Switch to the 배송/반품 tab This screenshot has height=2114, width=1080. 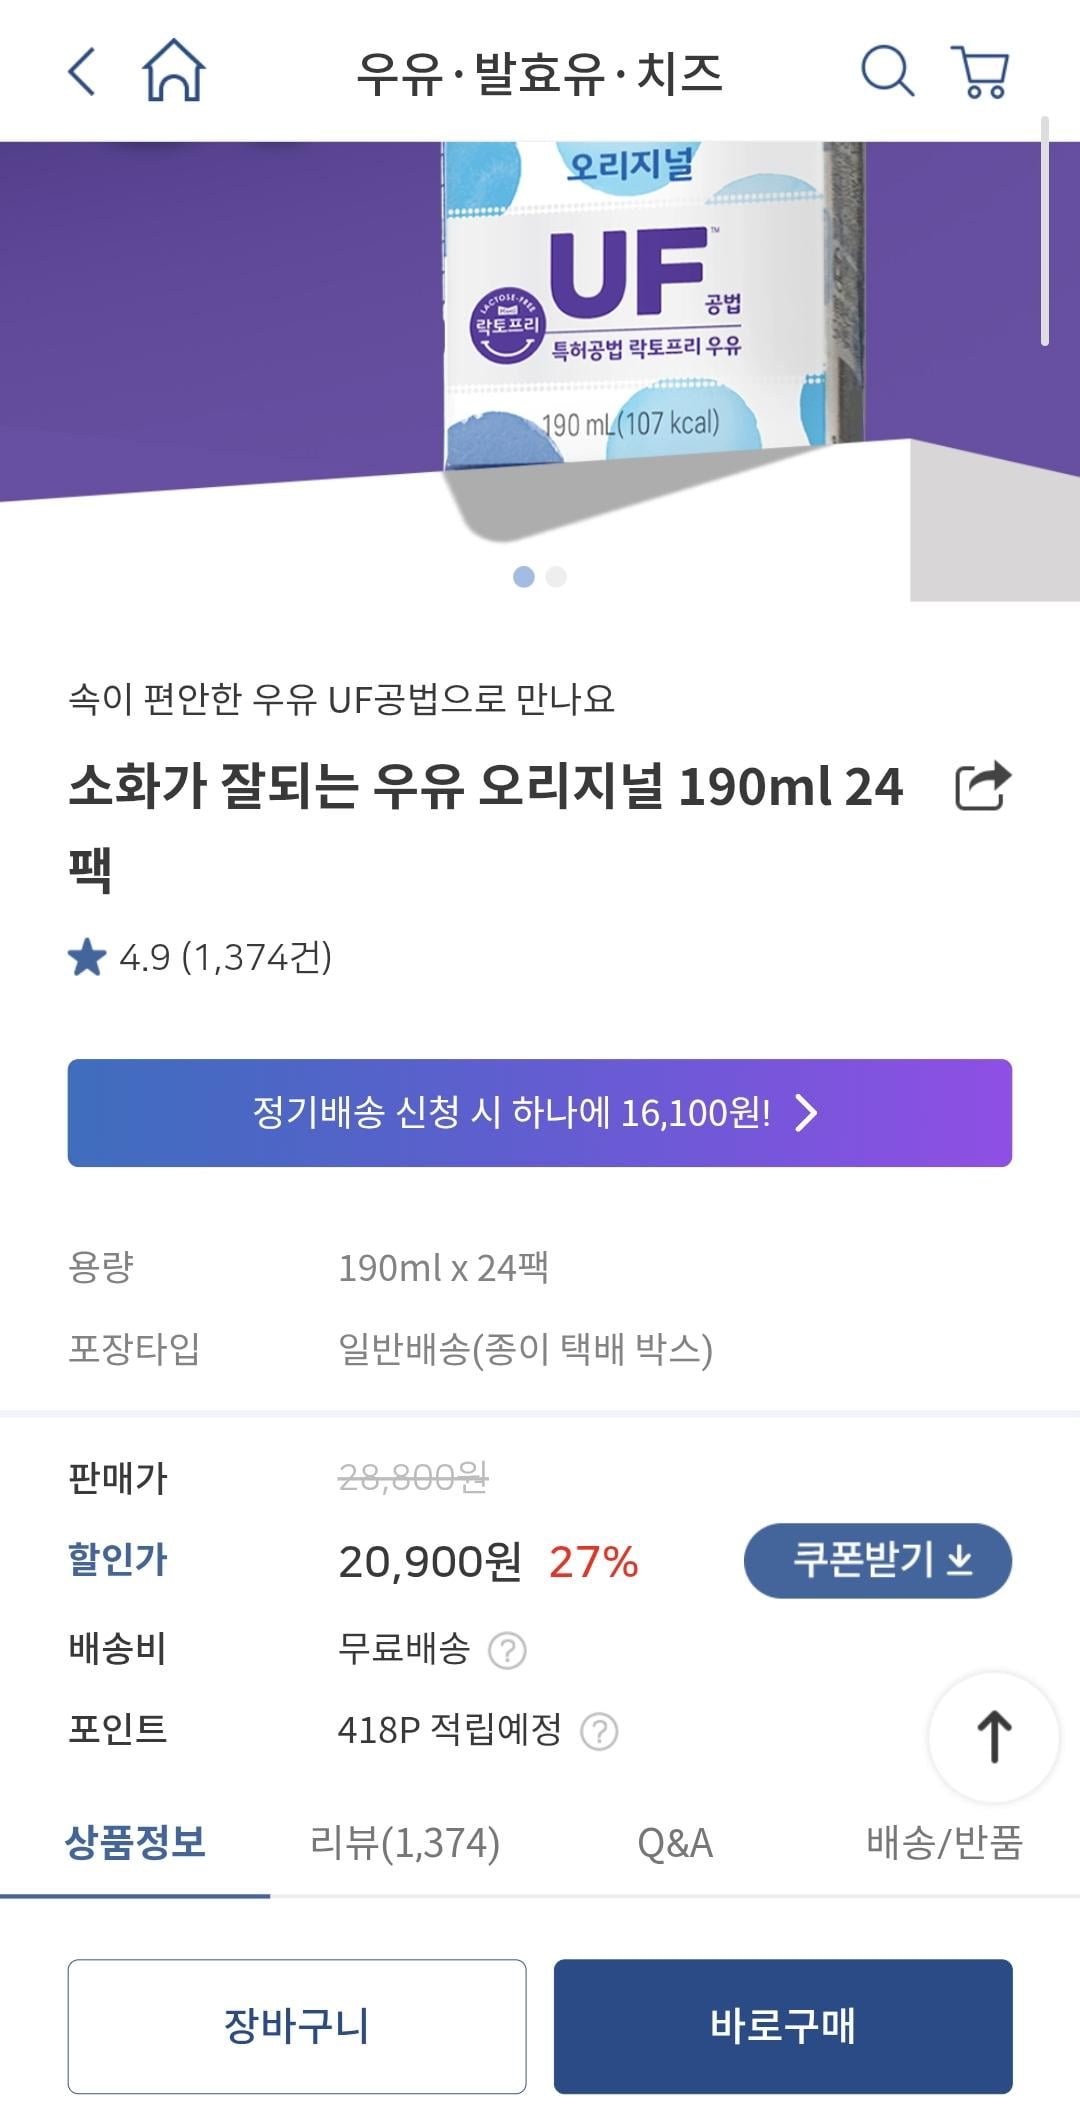(x=943, y=1843)
